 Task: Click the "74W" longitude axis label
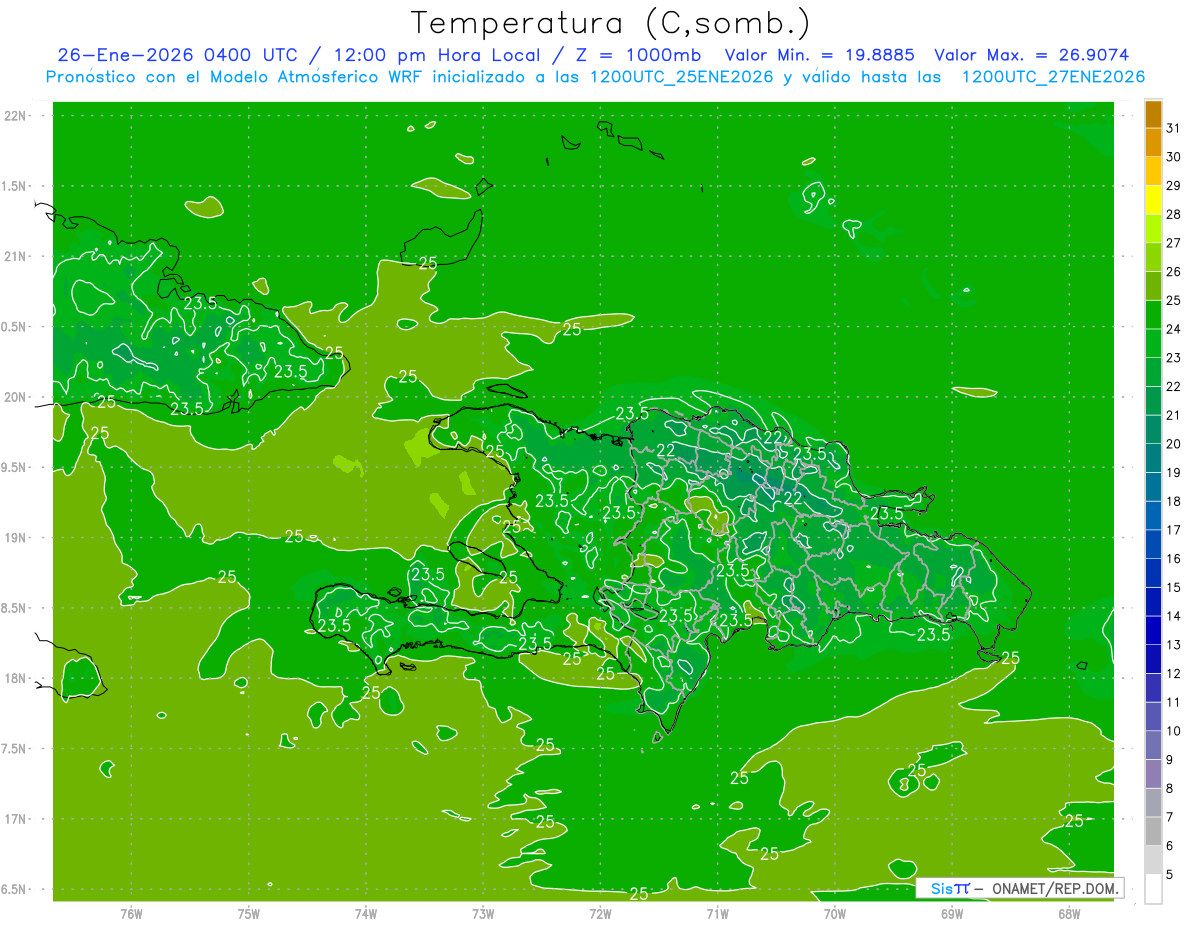pos(366,913)
